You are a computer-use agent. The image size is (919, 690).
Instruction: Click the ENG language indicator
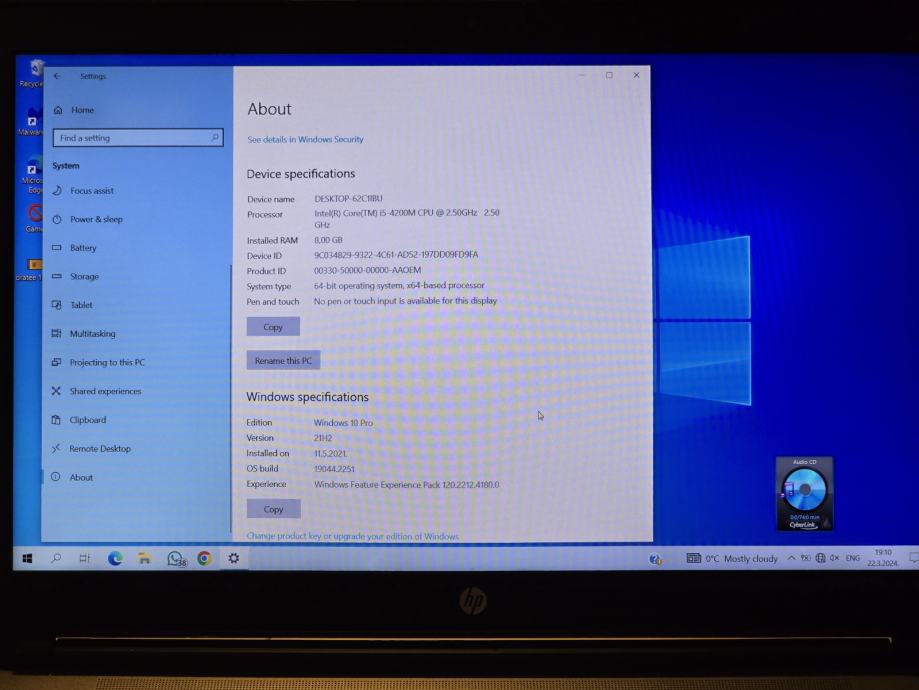point(853,558)
